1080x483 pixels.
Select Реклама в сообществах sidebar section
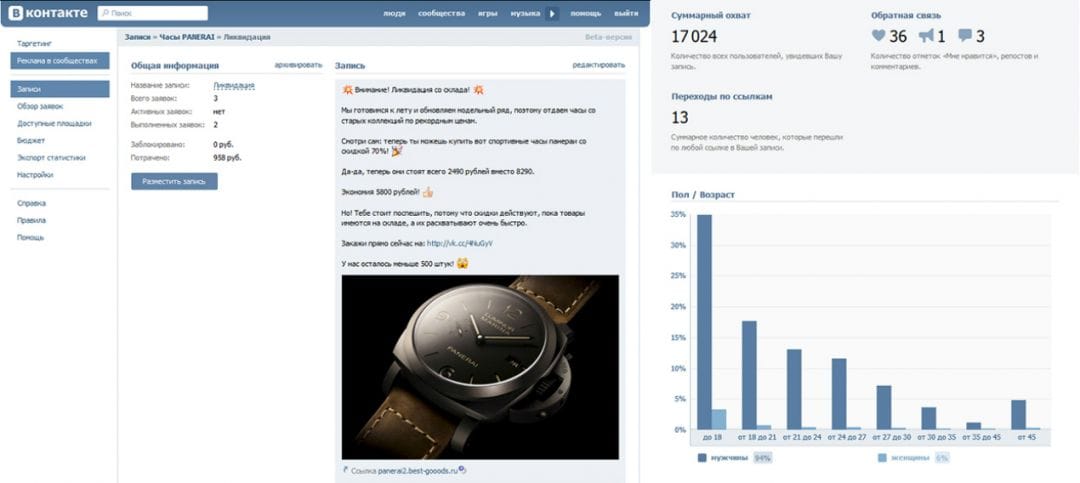60,61
